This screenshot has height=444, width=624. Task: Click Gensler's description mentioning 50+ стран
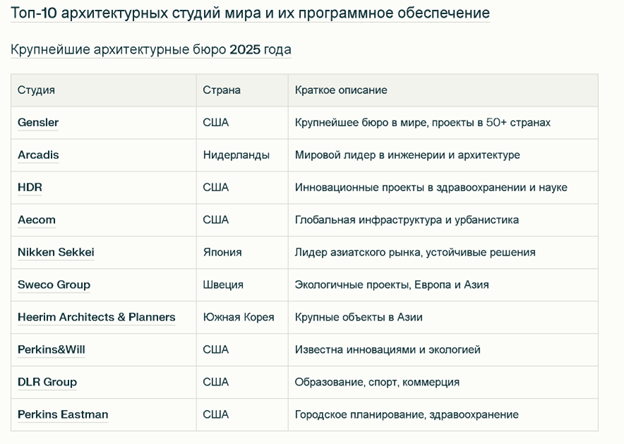[423, 123]
